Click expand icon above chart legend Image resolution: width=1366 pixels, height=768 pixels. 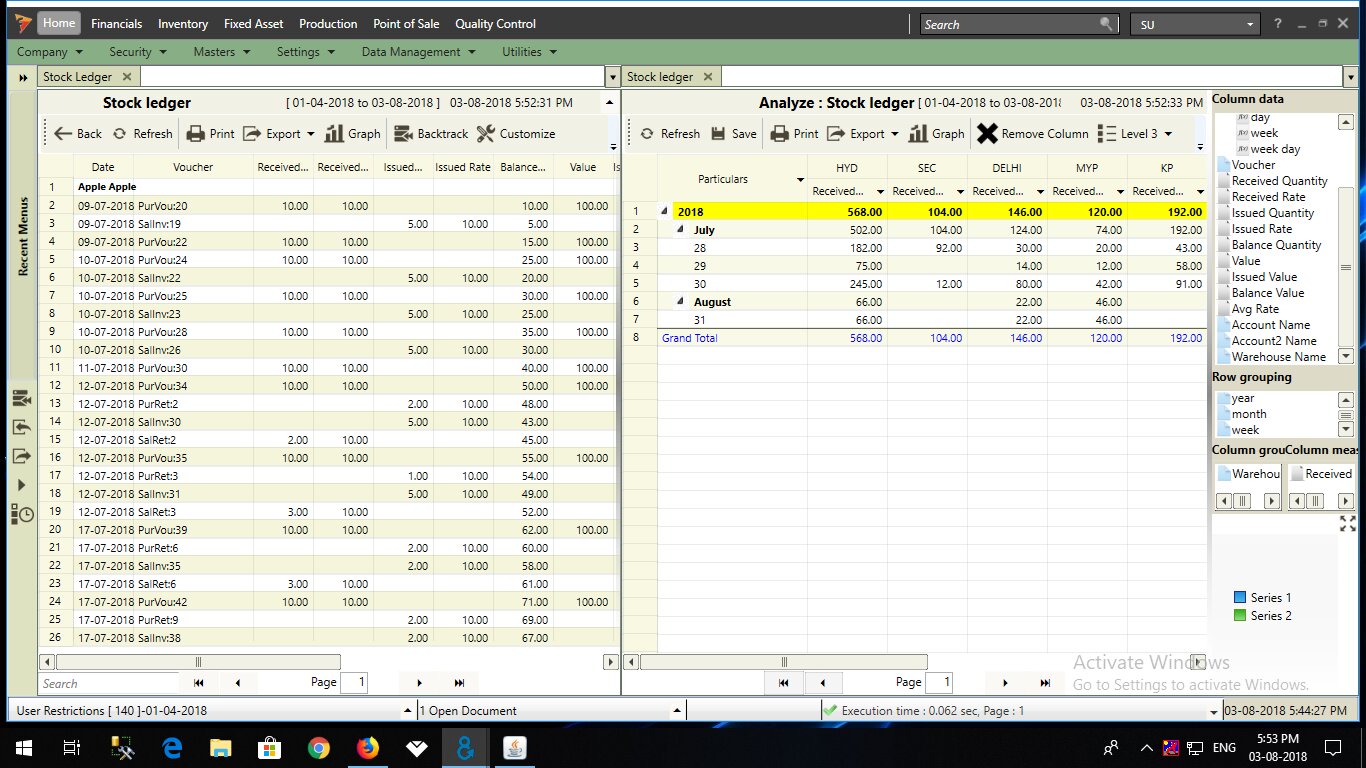(x=1346, y=524)
